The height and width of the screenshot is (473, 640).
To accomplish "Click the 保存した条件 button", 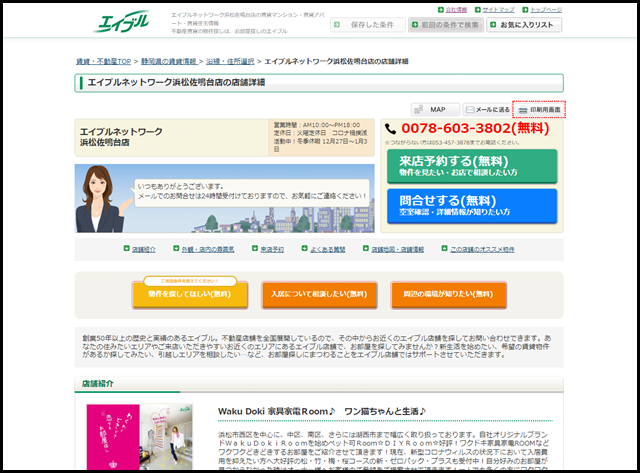I will click(368, 25).
